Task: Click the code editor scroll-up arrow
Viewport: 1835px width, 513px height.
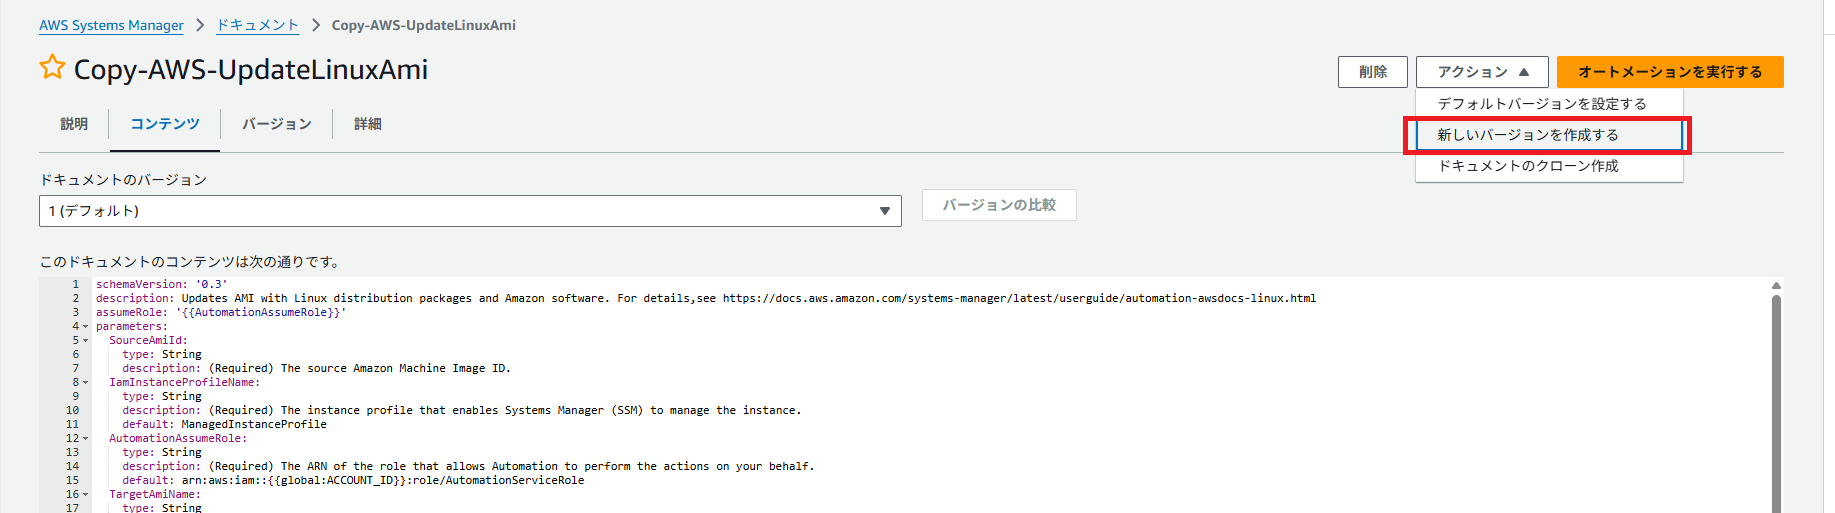Action: (1776, 285)
